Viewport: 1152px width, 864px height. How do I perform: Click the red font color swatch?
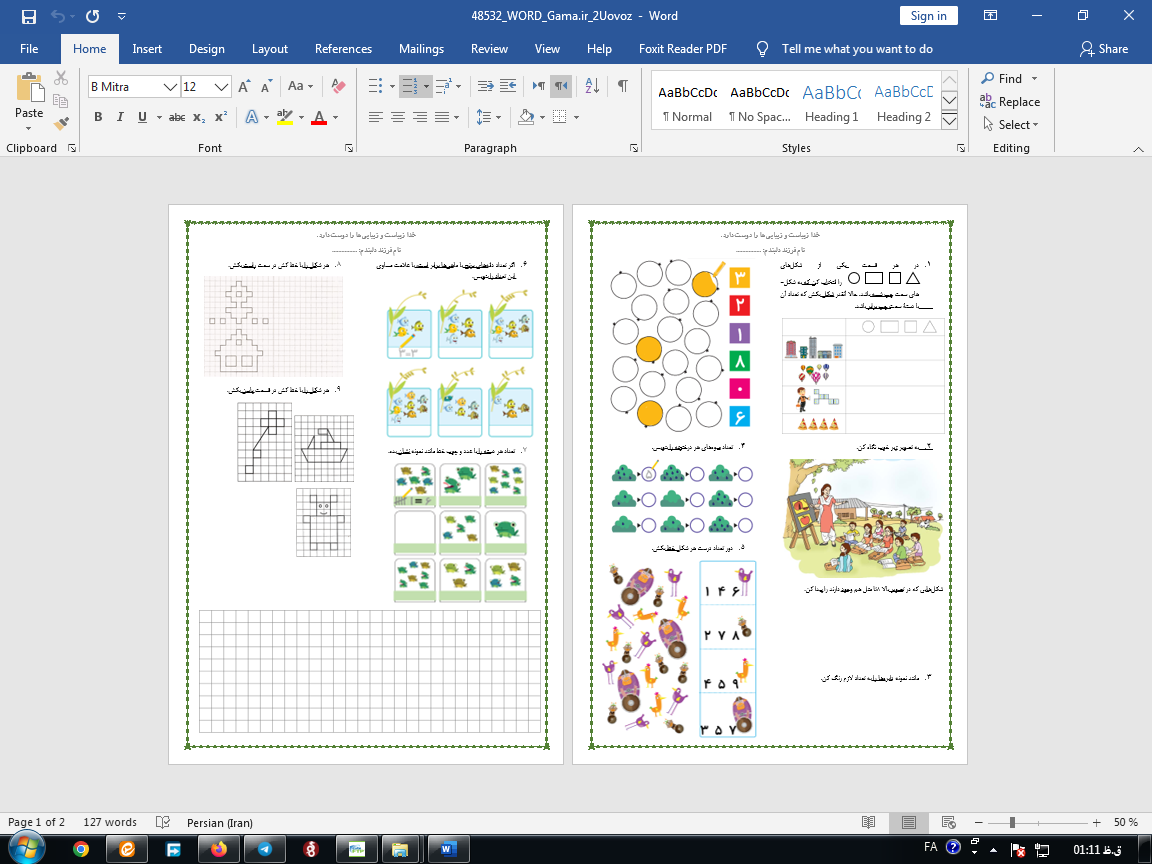(x=319, y=117)
